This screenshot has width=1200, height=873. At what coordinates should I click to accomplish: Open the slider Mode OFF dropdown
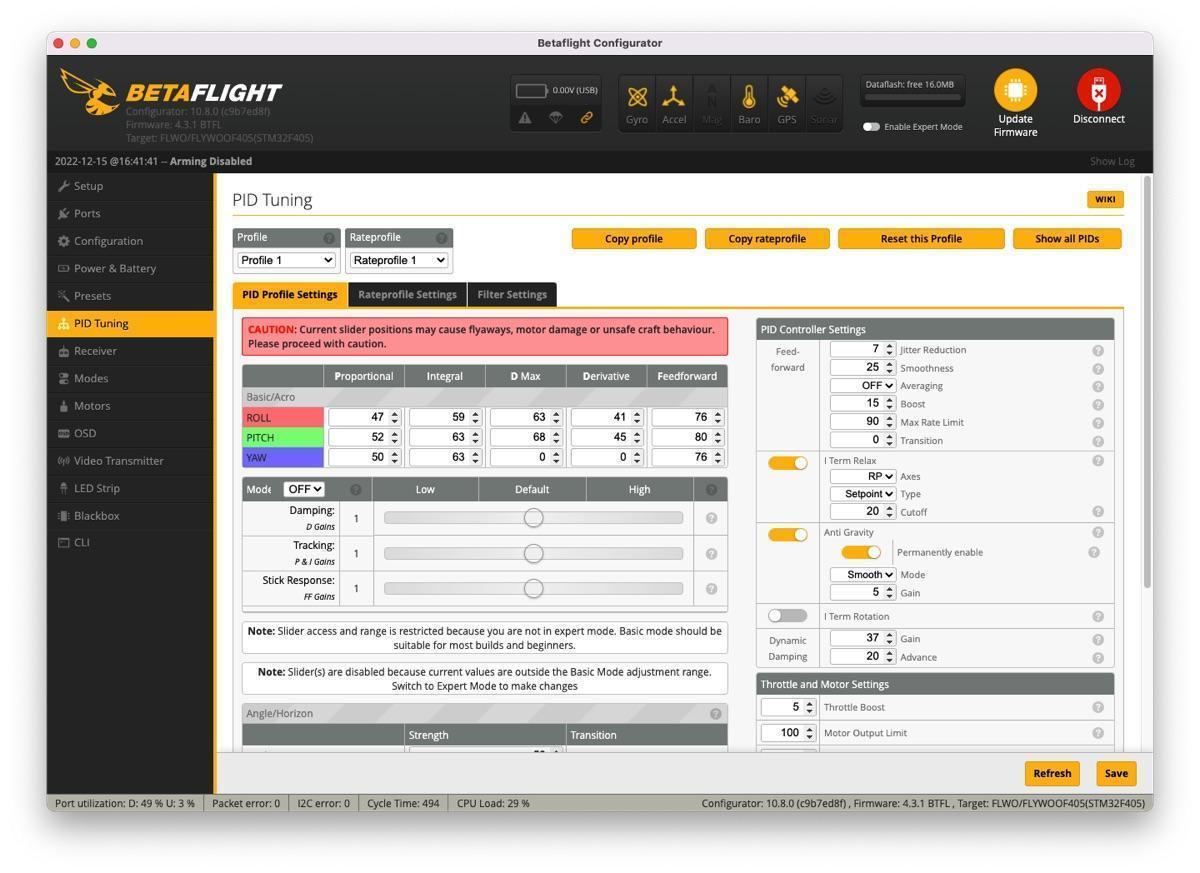(x=304, y=489)
